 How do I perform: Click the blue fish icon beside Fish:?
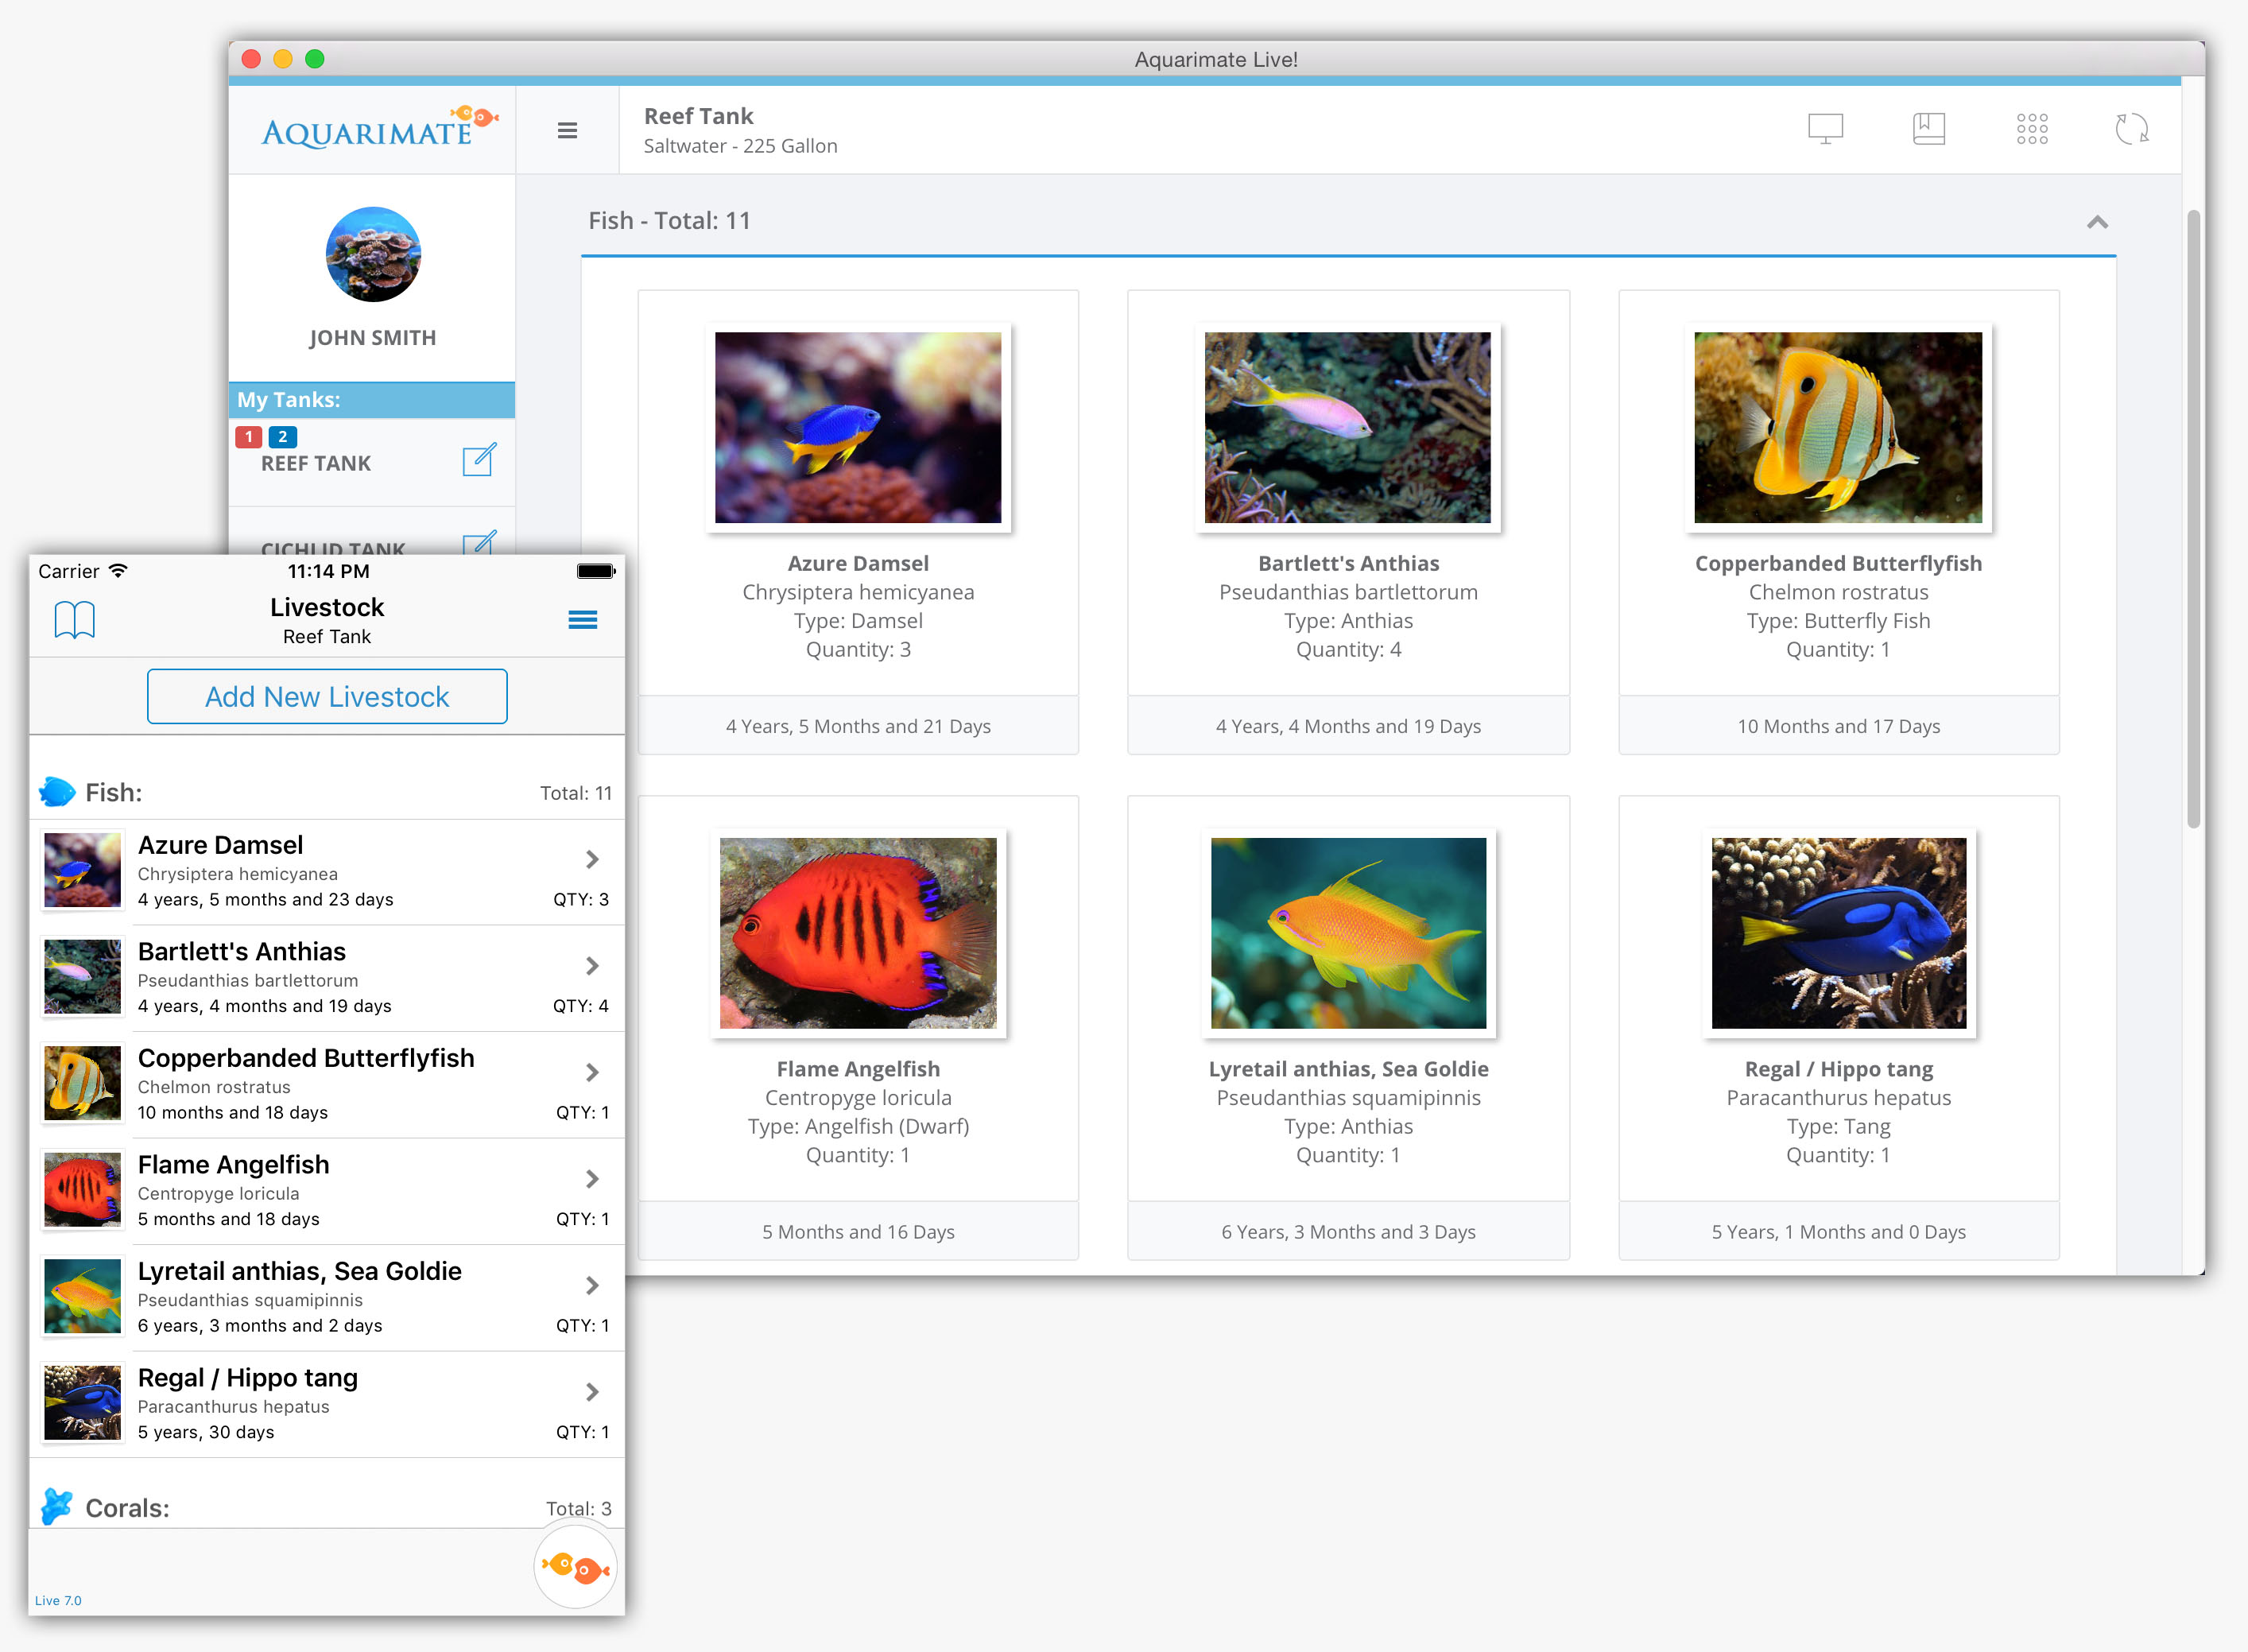(x=57, y=792)
